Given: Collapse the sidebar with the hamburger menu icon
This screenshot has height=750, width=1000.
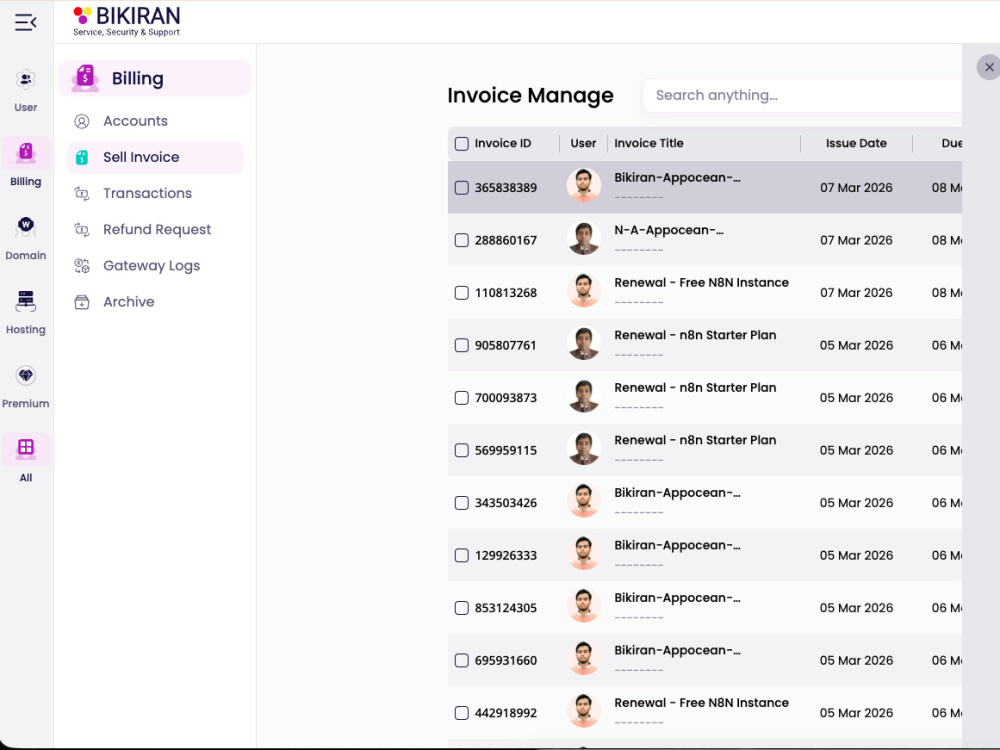Looking at the screenshot, I should coord(26,22).
